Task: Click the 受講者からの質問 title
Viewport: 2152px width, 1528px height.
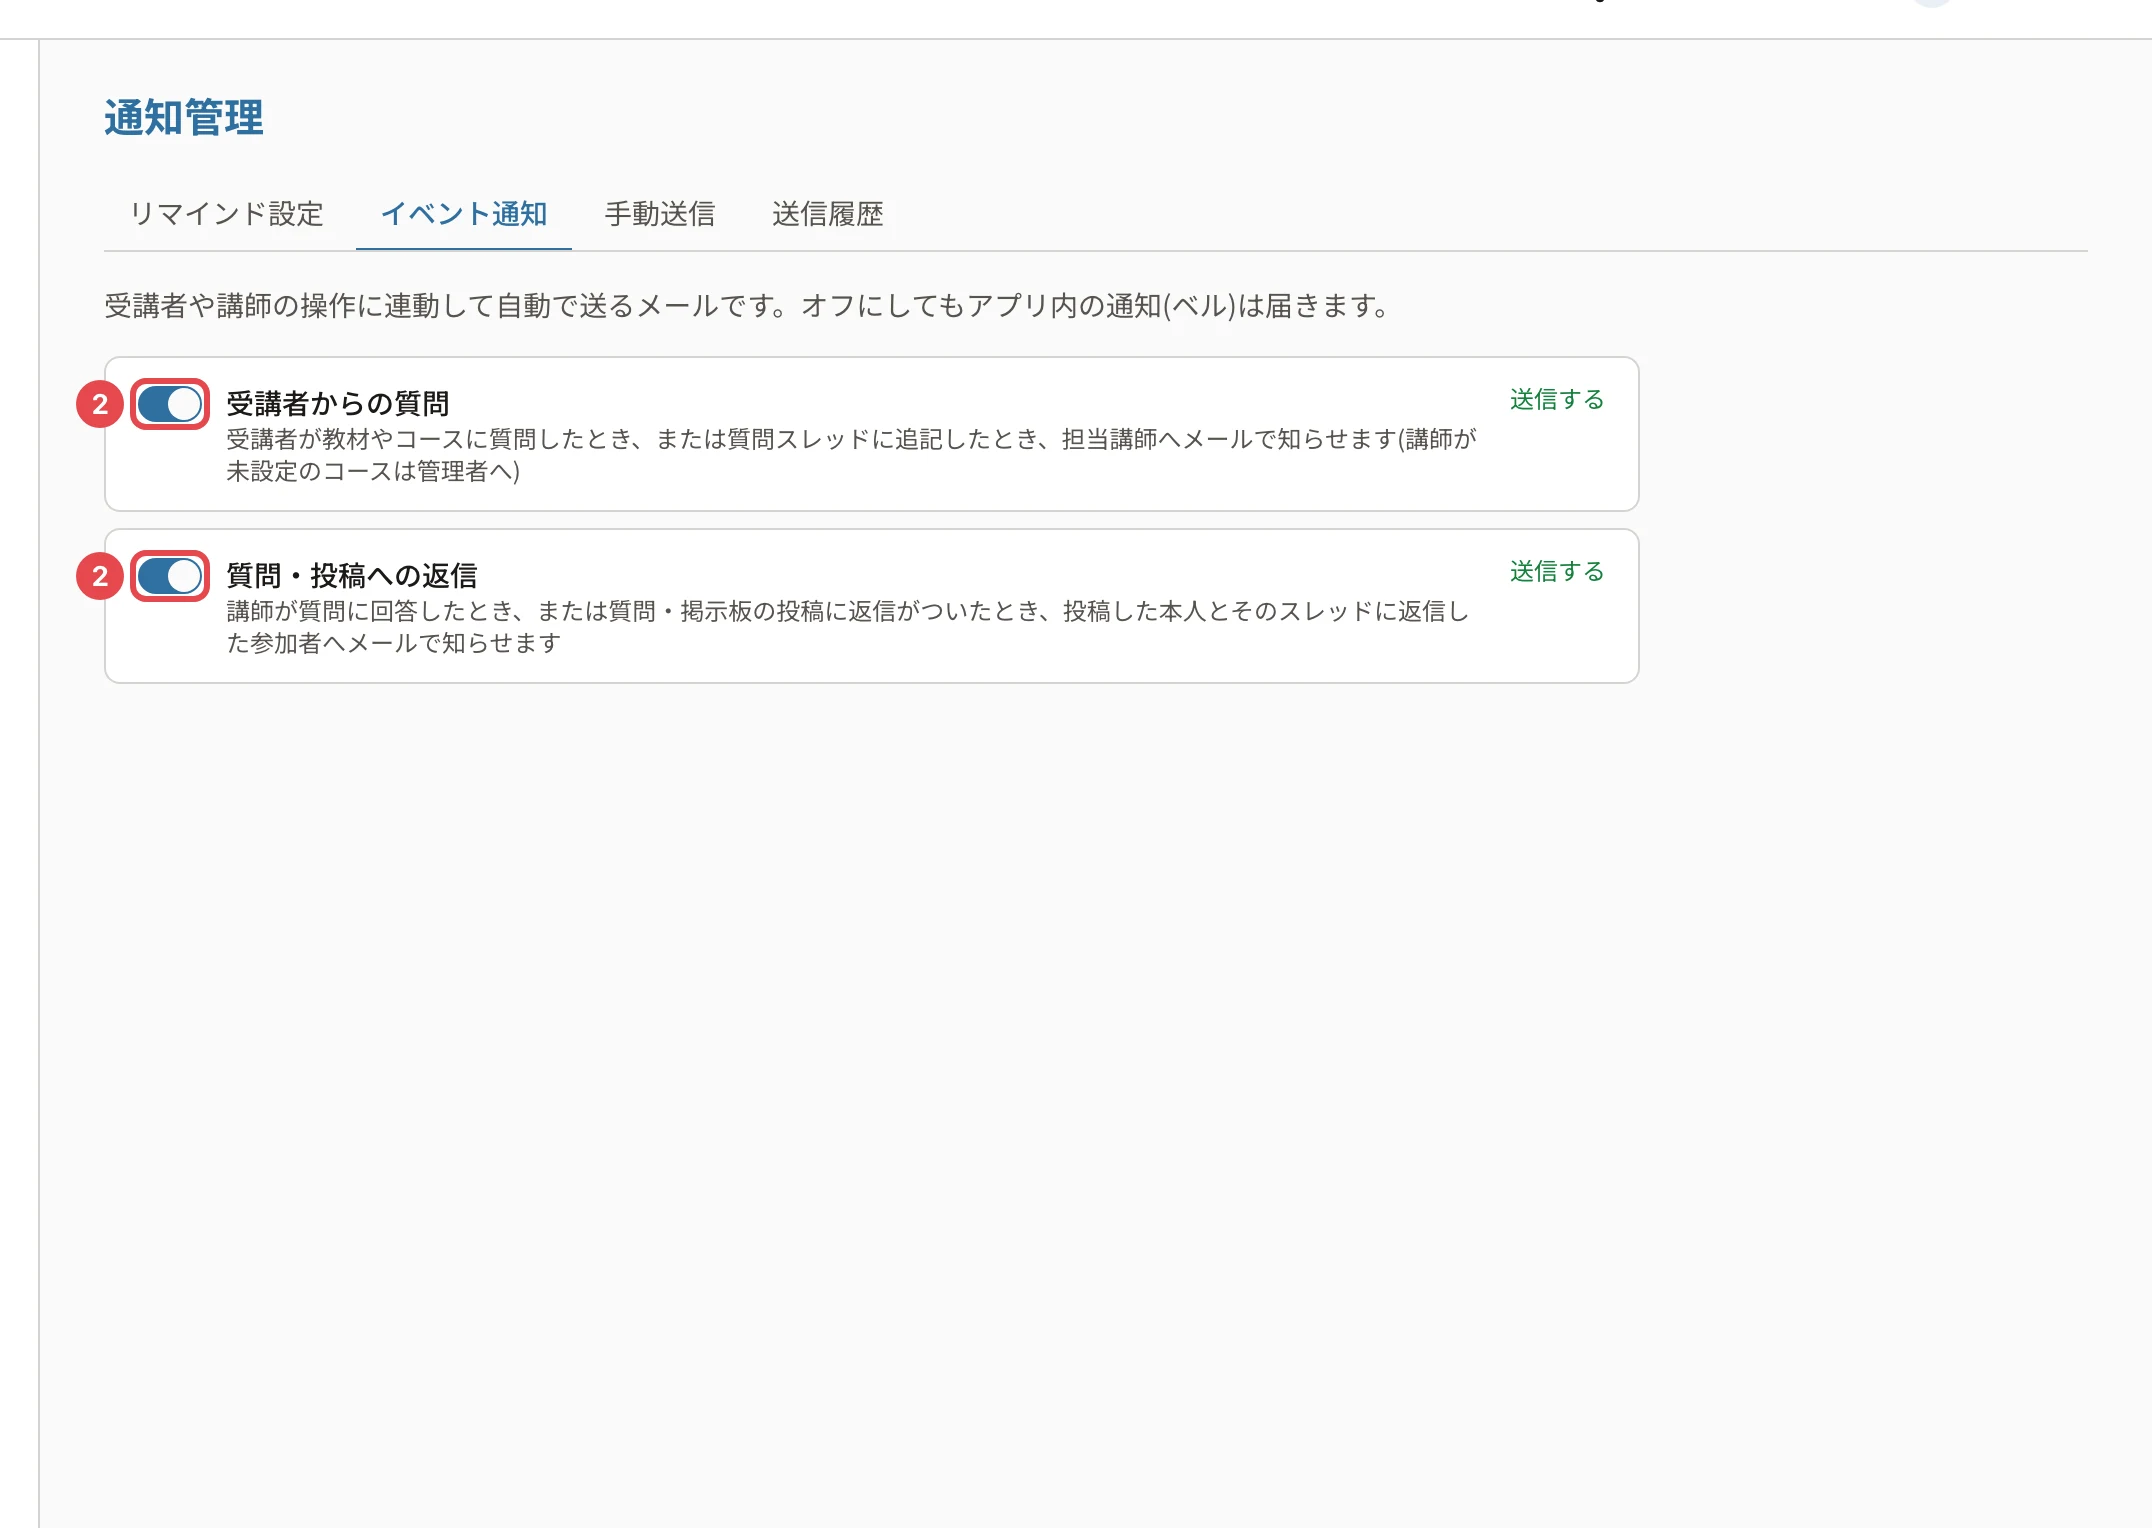Action: (338, 404)
